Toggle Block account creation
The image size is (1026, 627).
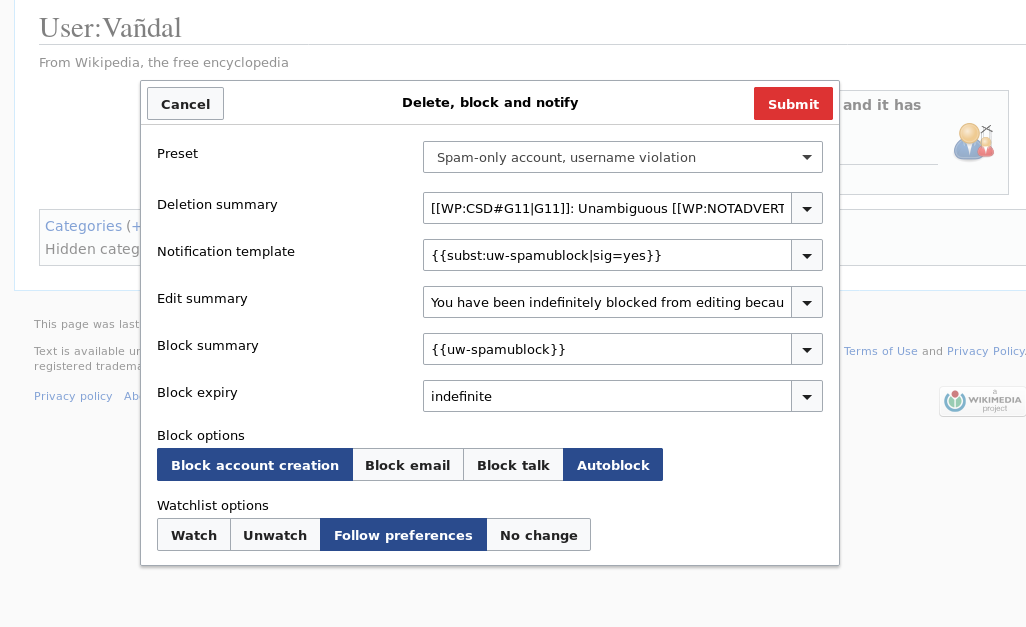[254, 464]
